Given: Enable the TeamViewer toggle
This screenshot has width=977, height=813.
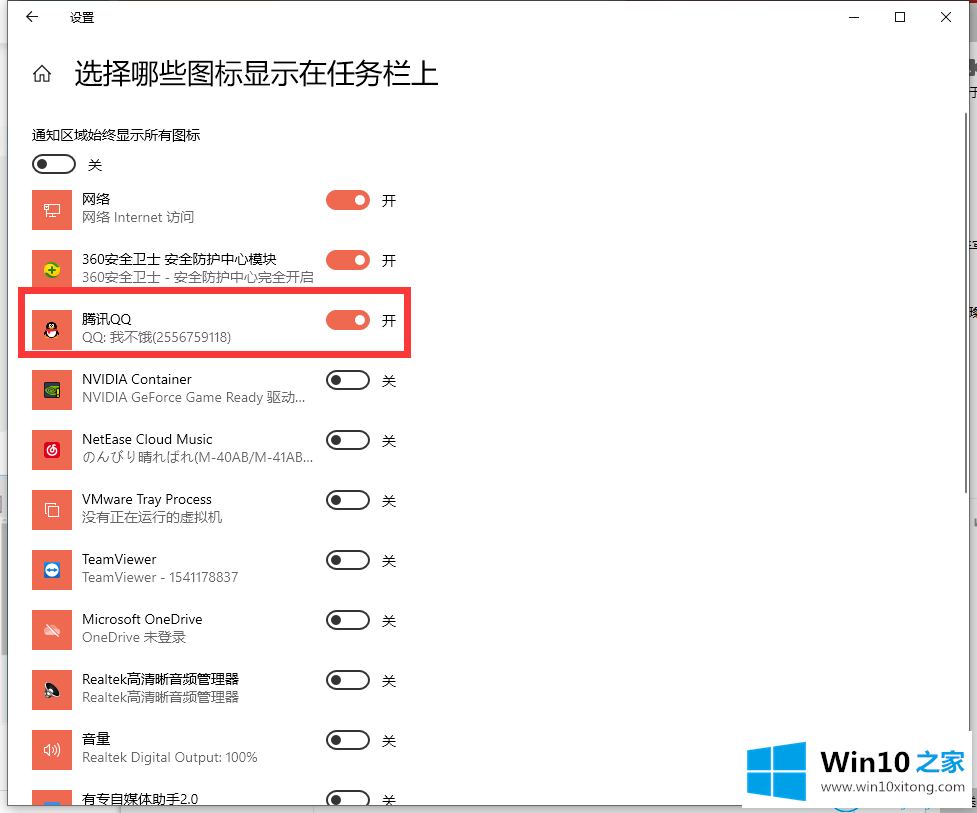Looking at the screenshot, I should coord(348,560).
